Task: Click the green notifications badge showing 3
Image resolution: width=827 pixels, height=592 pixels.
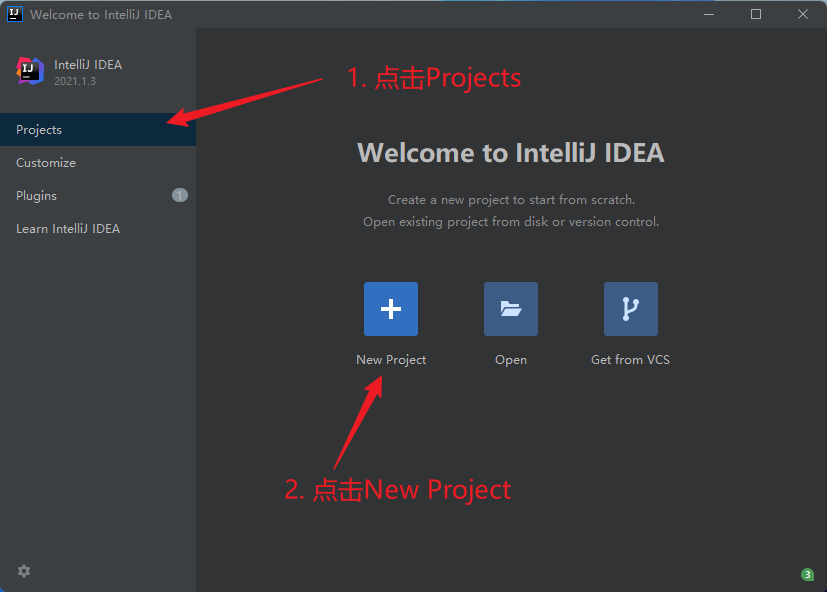Action: coord(807,574)
